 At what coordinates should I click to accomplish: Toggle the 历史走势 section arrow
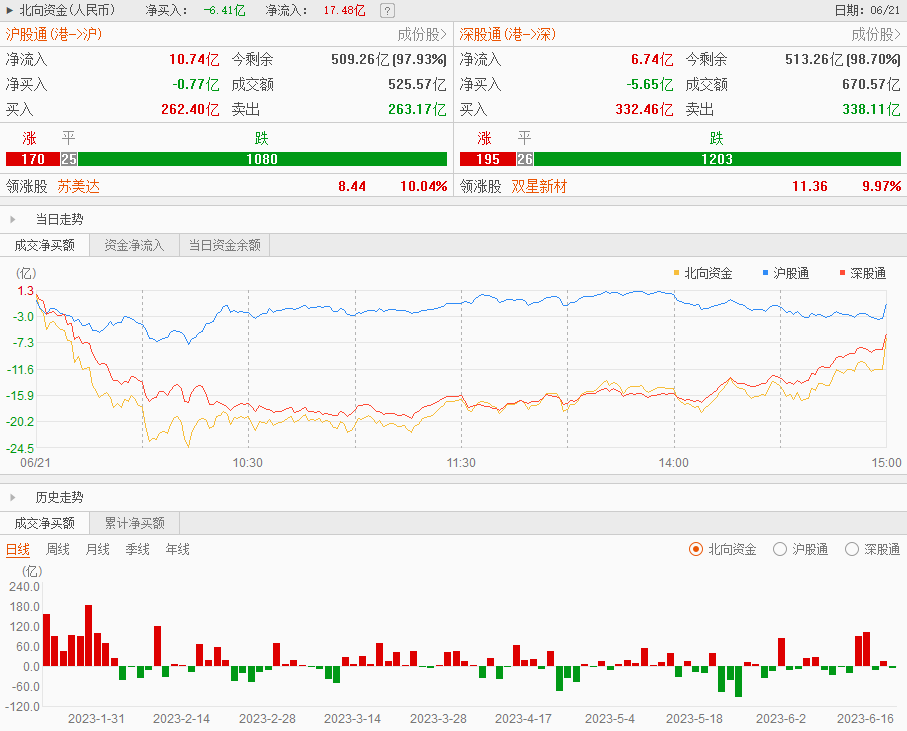13,497
